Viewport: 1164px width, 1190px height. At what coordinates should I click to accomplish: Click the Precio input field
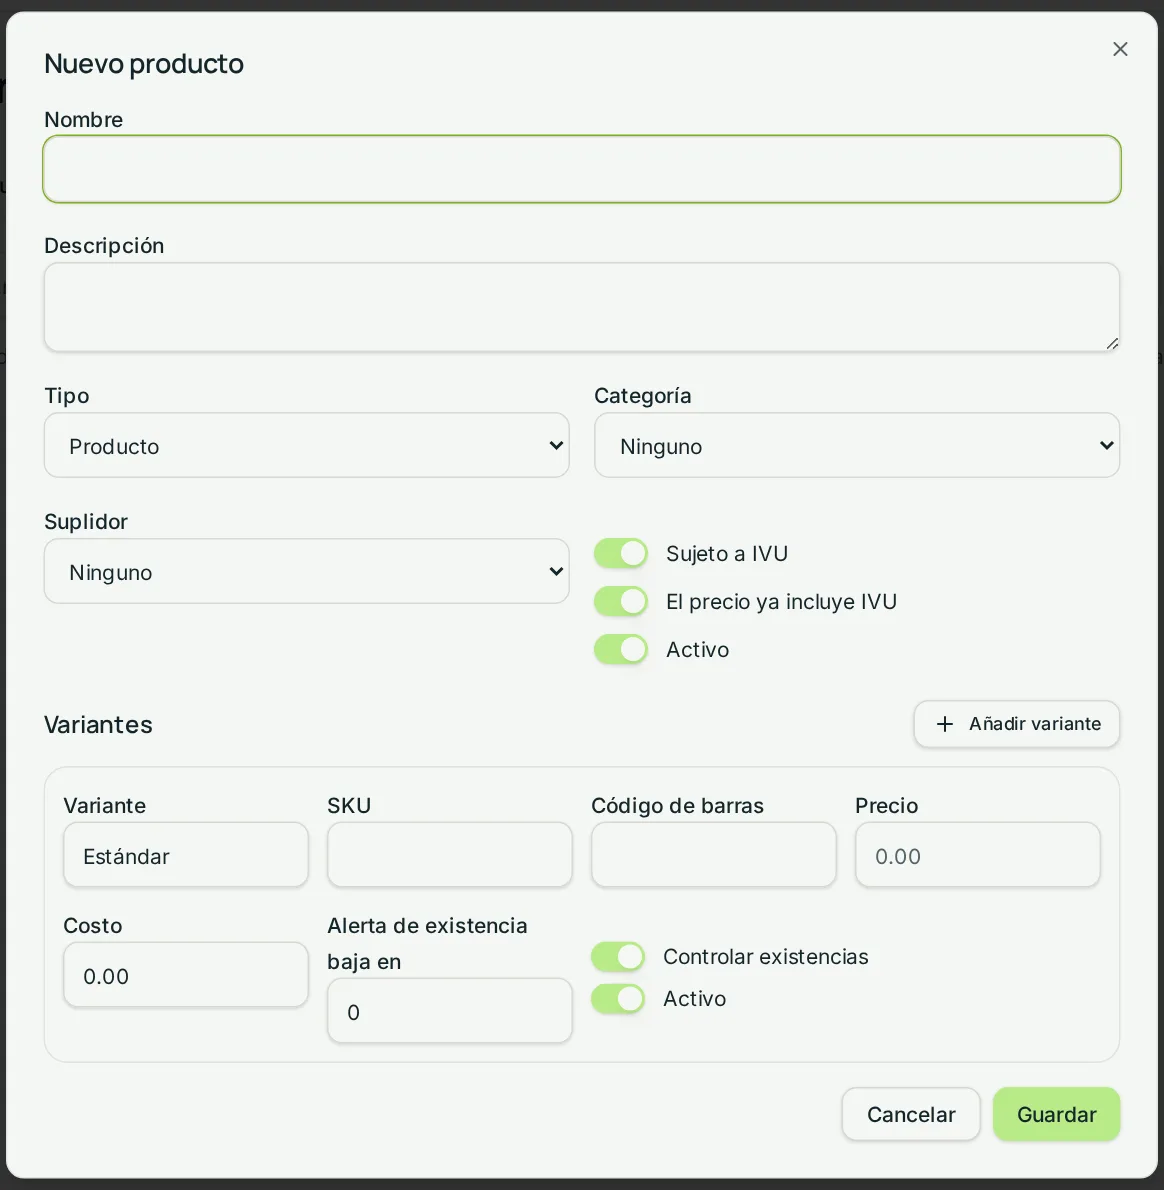(978, 855)
